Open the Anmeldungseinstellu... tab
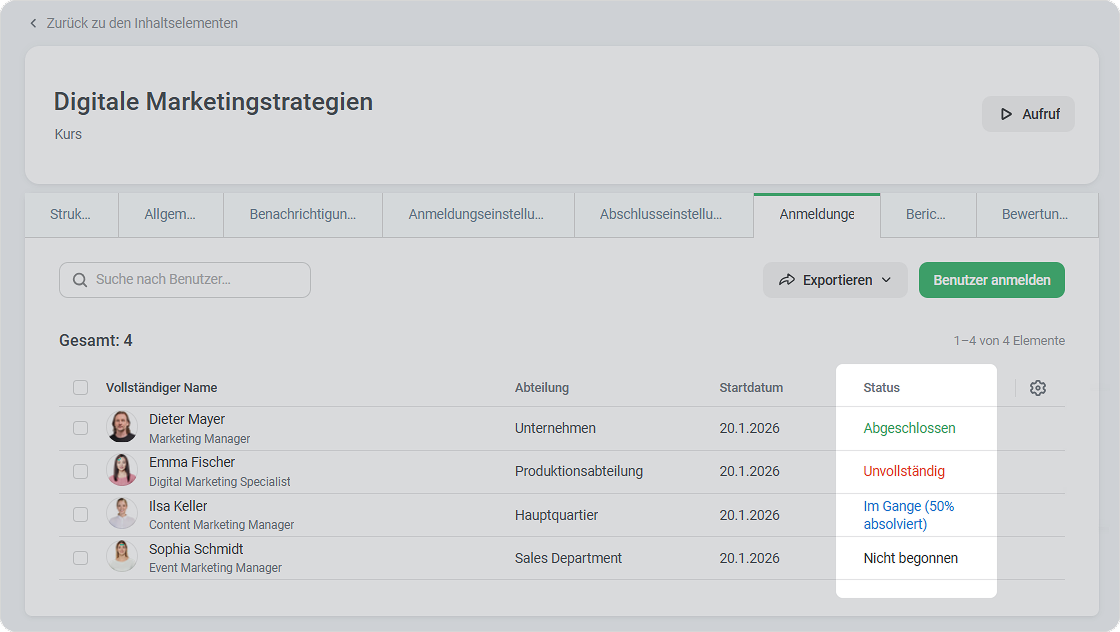The width and height of the screenshot is (1120, 632). point(478,215)
